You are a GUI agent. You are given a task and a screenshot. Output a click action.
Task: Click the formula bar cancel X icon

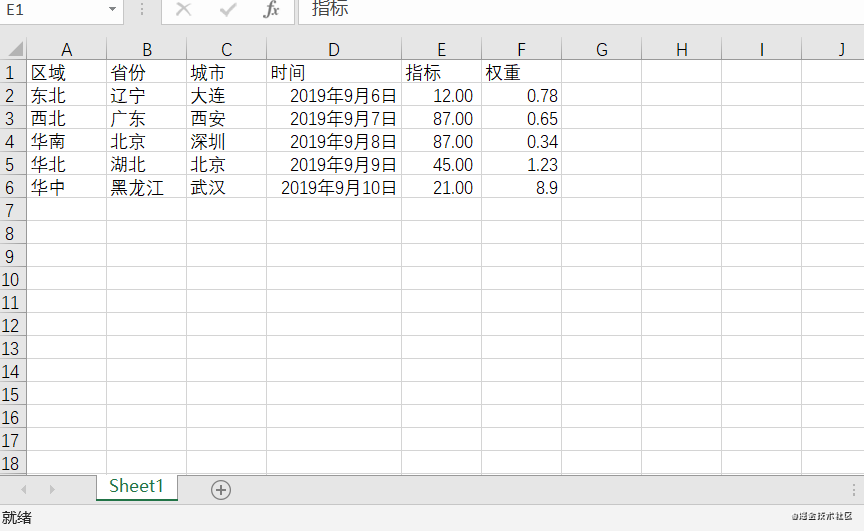[x=183, y=9]
